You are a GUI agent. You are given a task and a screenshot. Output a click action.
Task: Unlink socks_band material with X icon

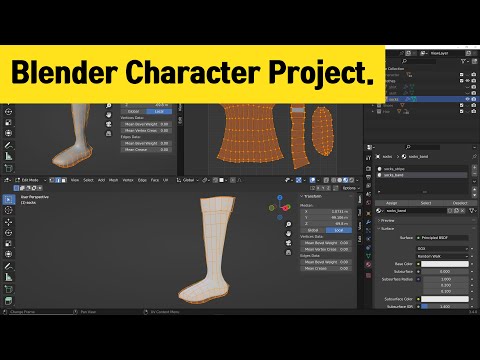click(462, 211)
